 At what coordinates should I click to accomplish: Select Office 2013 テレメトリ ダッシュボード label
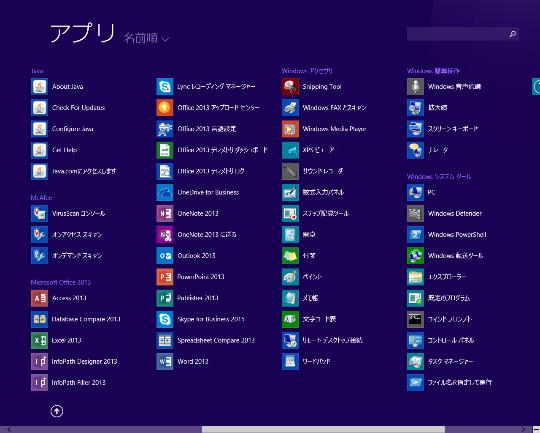pyautogui.click(x=222, y=150)
